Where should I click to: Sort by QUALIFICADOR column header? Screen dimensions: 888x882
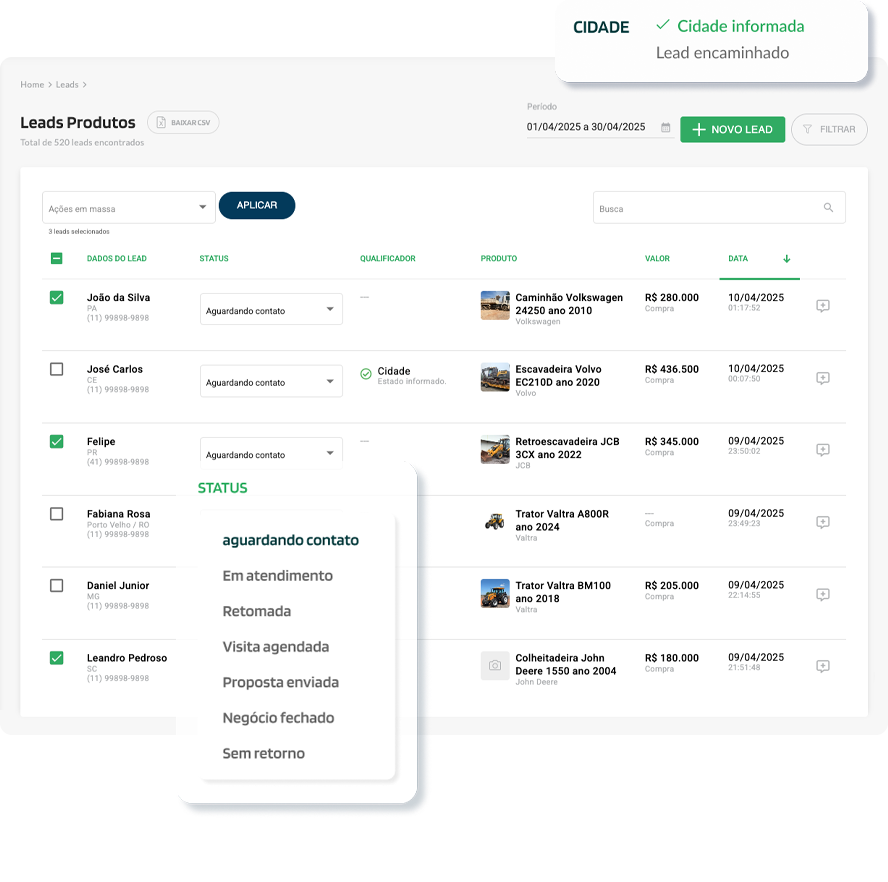point(388,258)
